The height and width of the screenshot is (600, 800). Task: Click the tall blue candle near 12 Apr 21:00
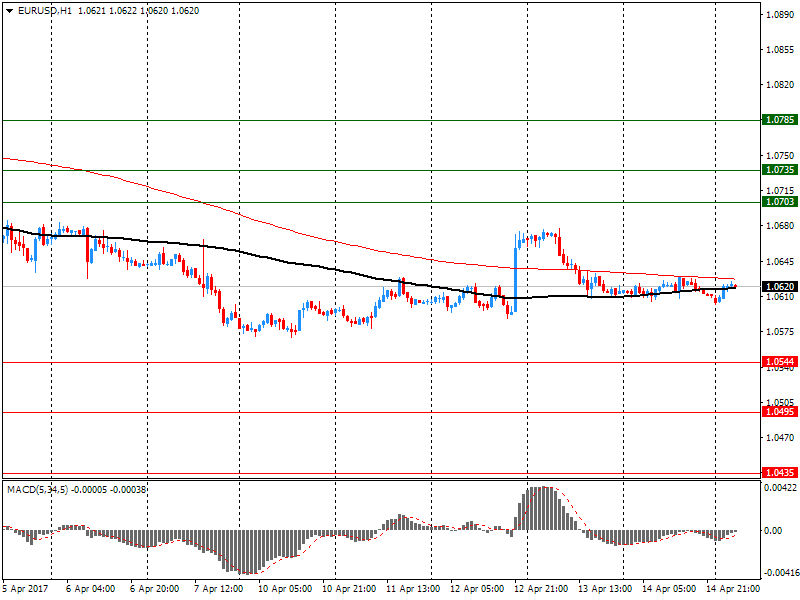(x=515, y=273)
